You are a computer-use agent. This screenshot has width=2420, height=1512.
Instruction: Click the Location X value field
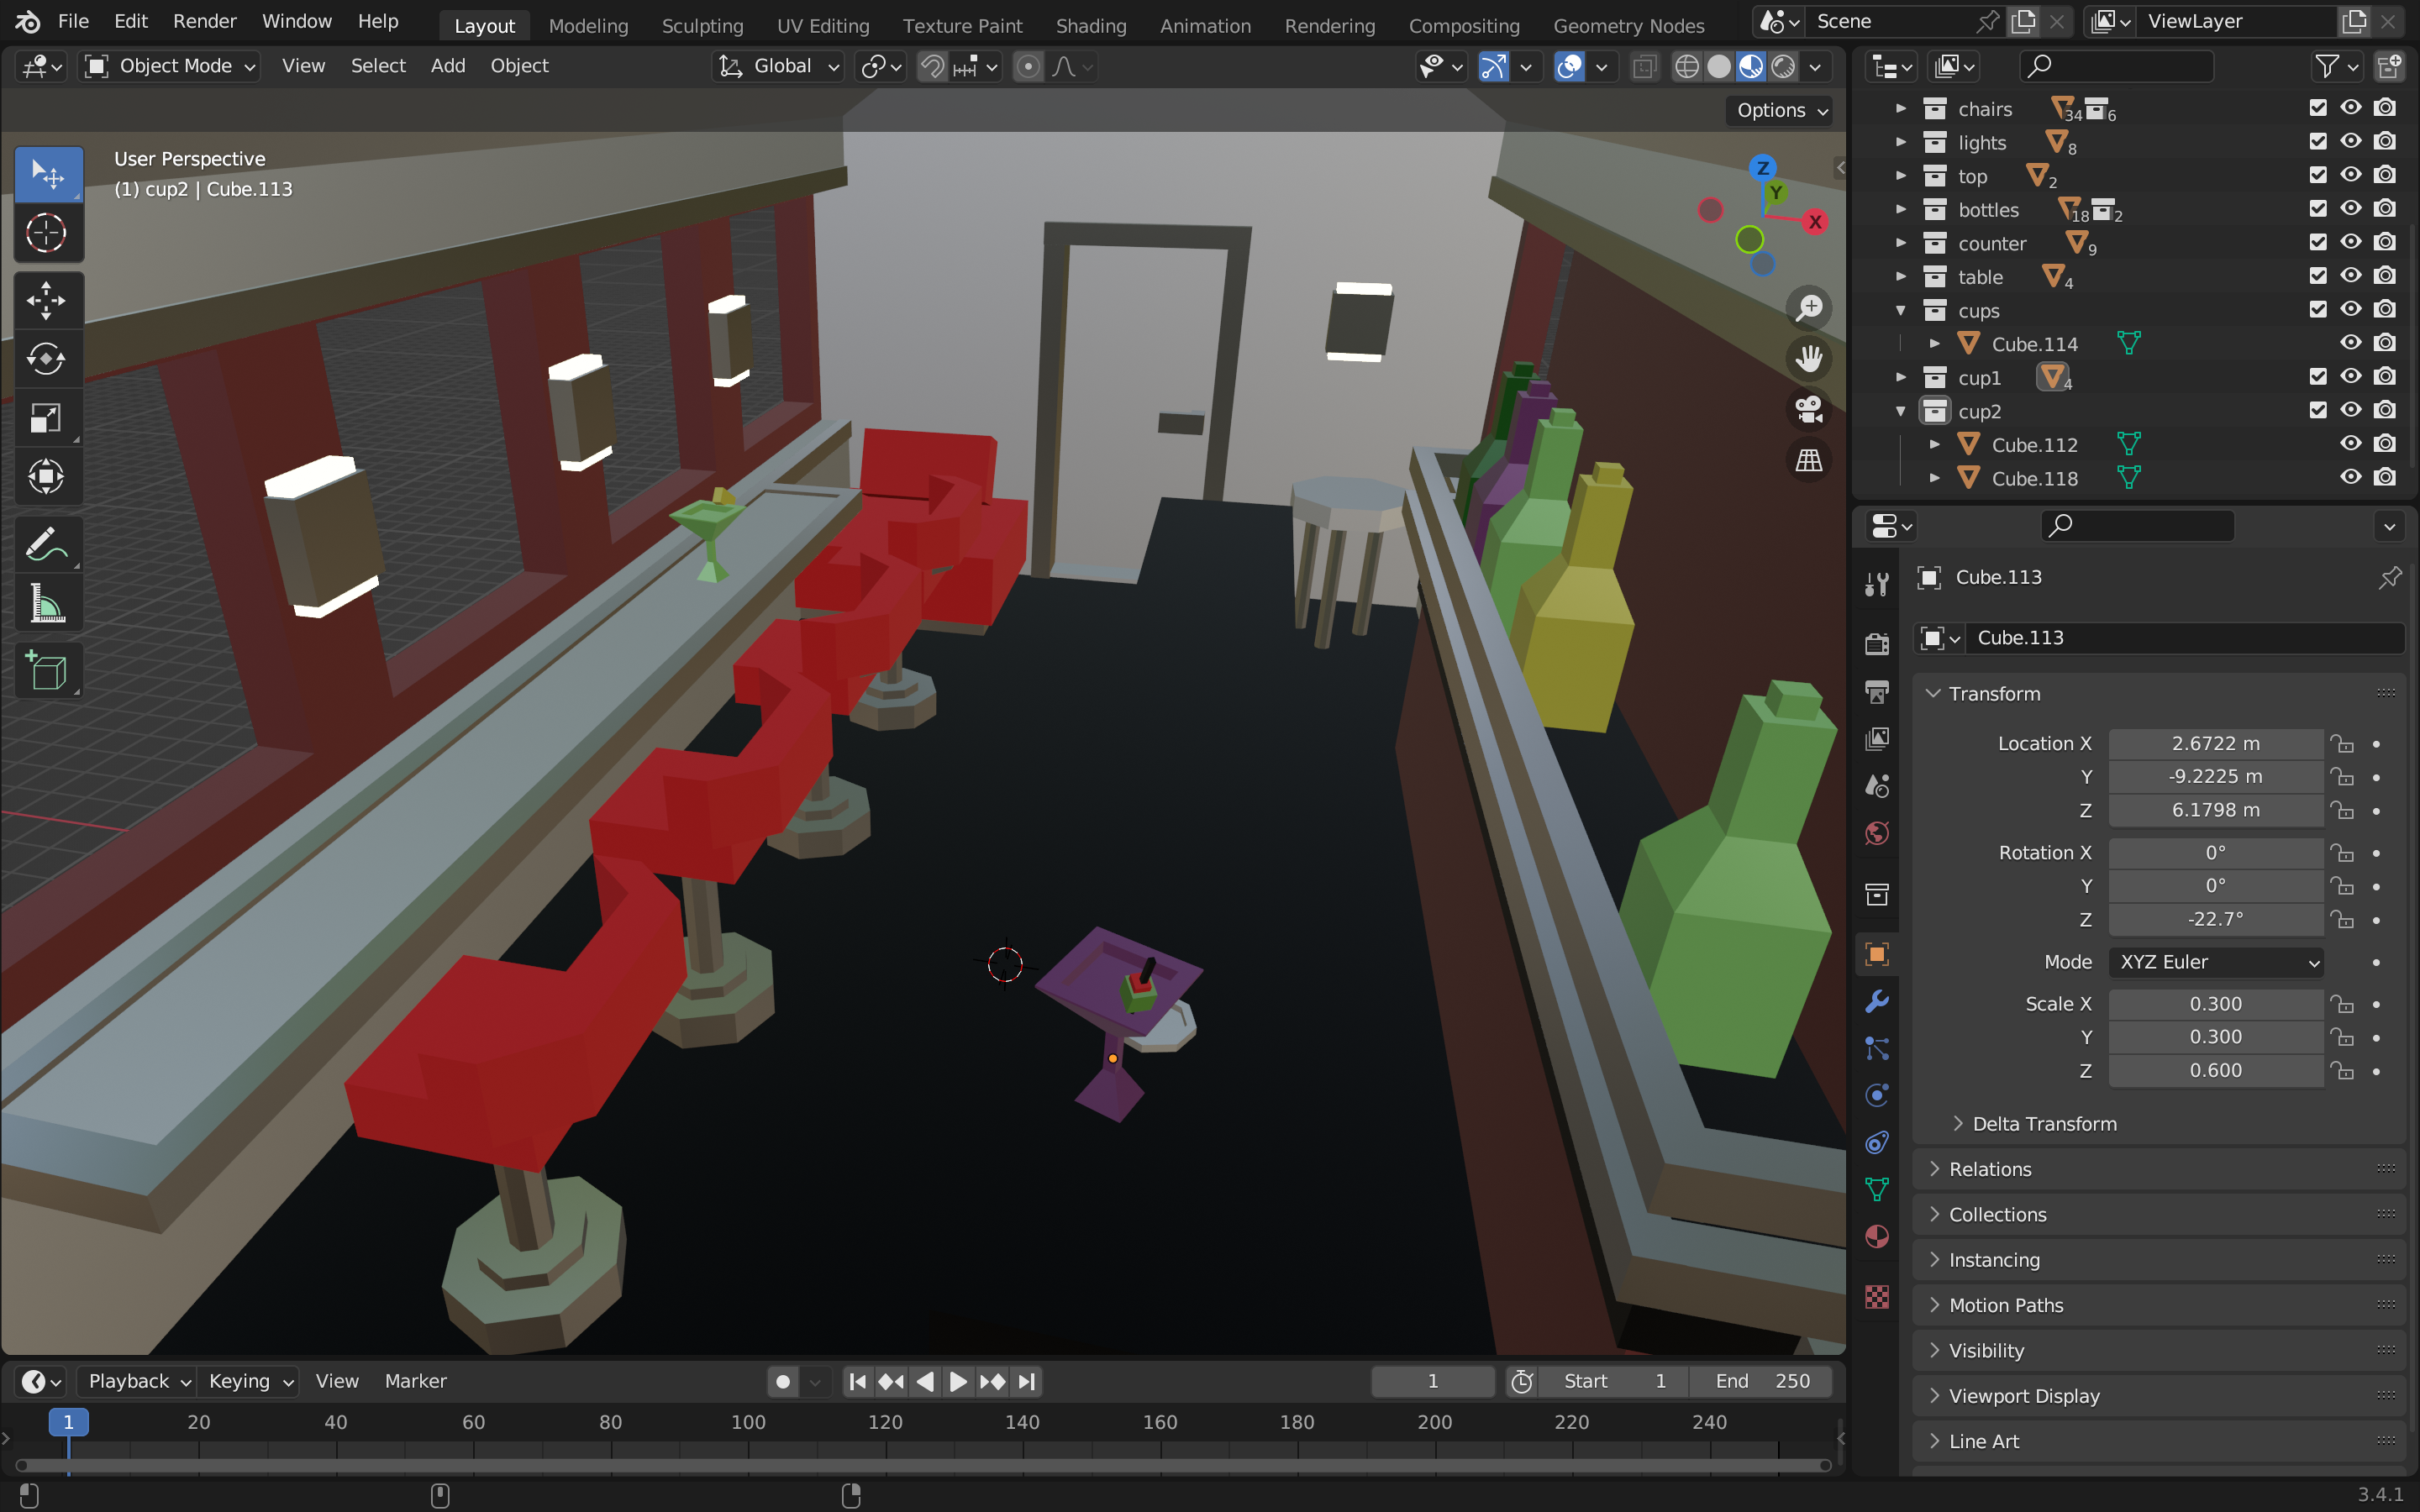pyautogui.click(x=2215, y=743)
